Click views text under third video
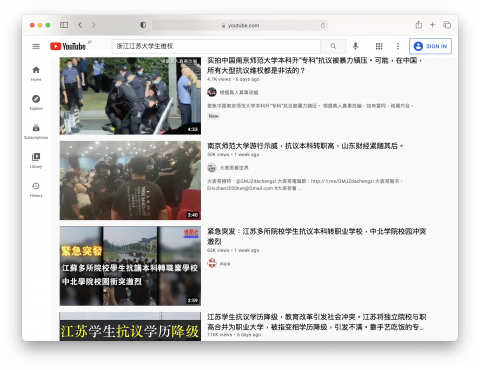The image size is (480, 370). coord(218,250)
